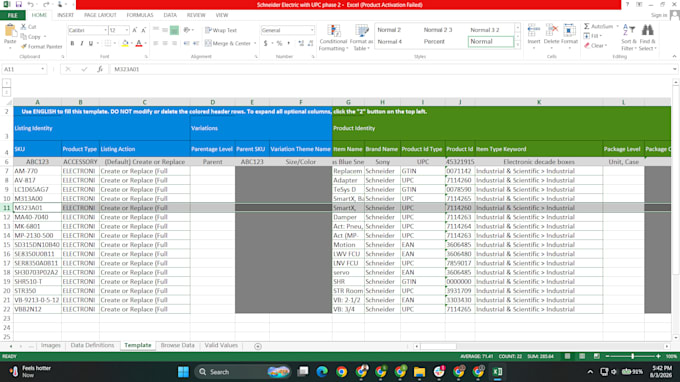The image size is (680, 382).
Task: Click Increase Decimal icon
Action: 301,43
